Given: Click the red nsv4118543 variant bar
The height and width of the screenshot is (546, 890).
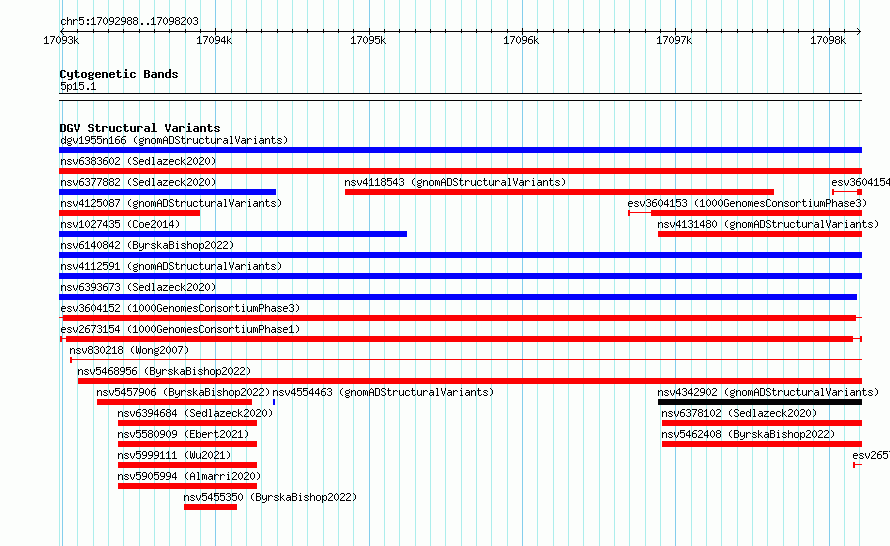Looking at the screenshot, I should point(559,192).
